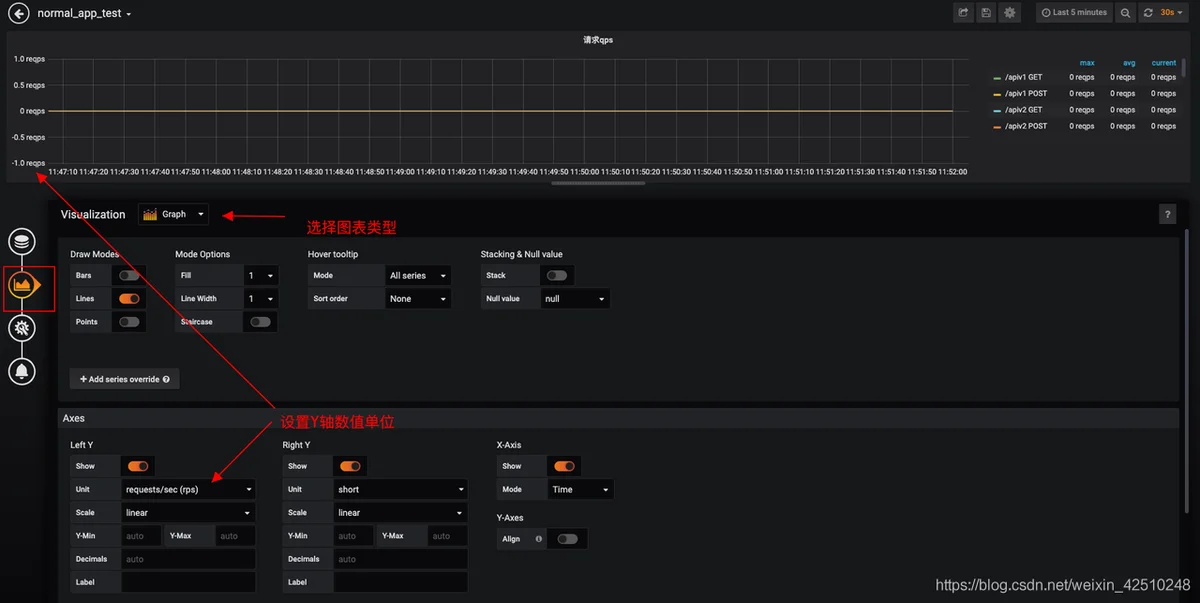1200x603 pixels.
Task: Change the hover tooltip Mode dropdown
Action: 418,275
